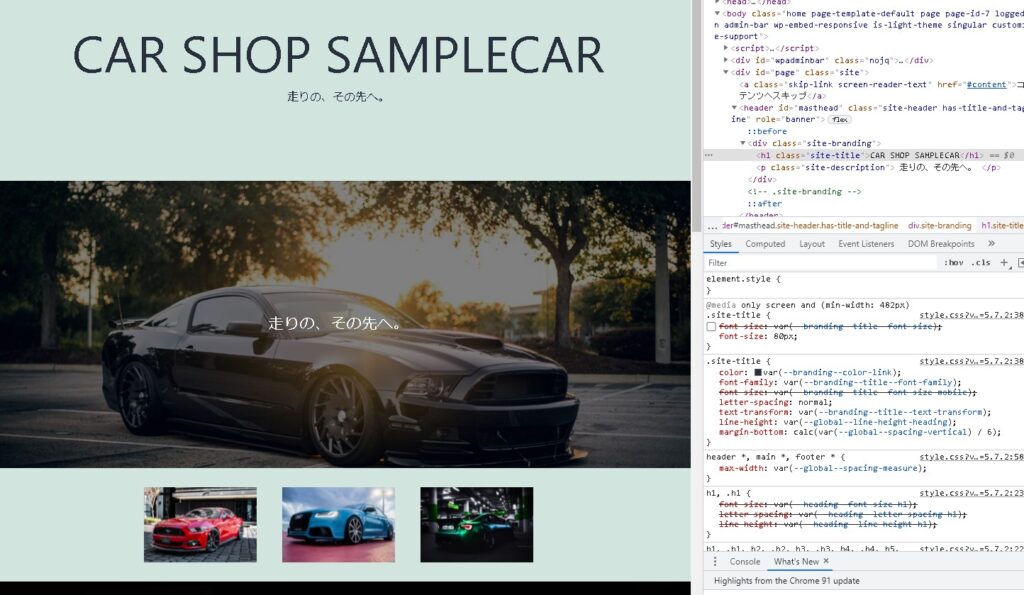Close the What's New drawer tab
The image size is (1024, 595).
click(x=826, y=562)
